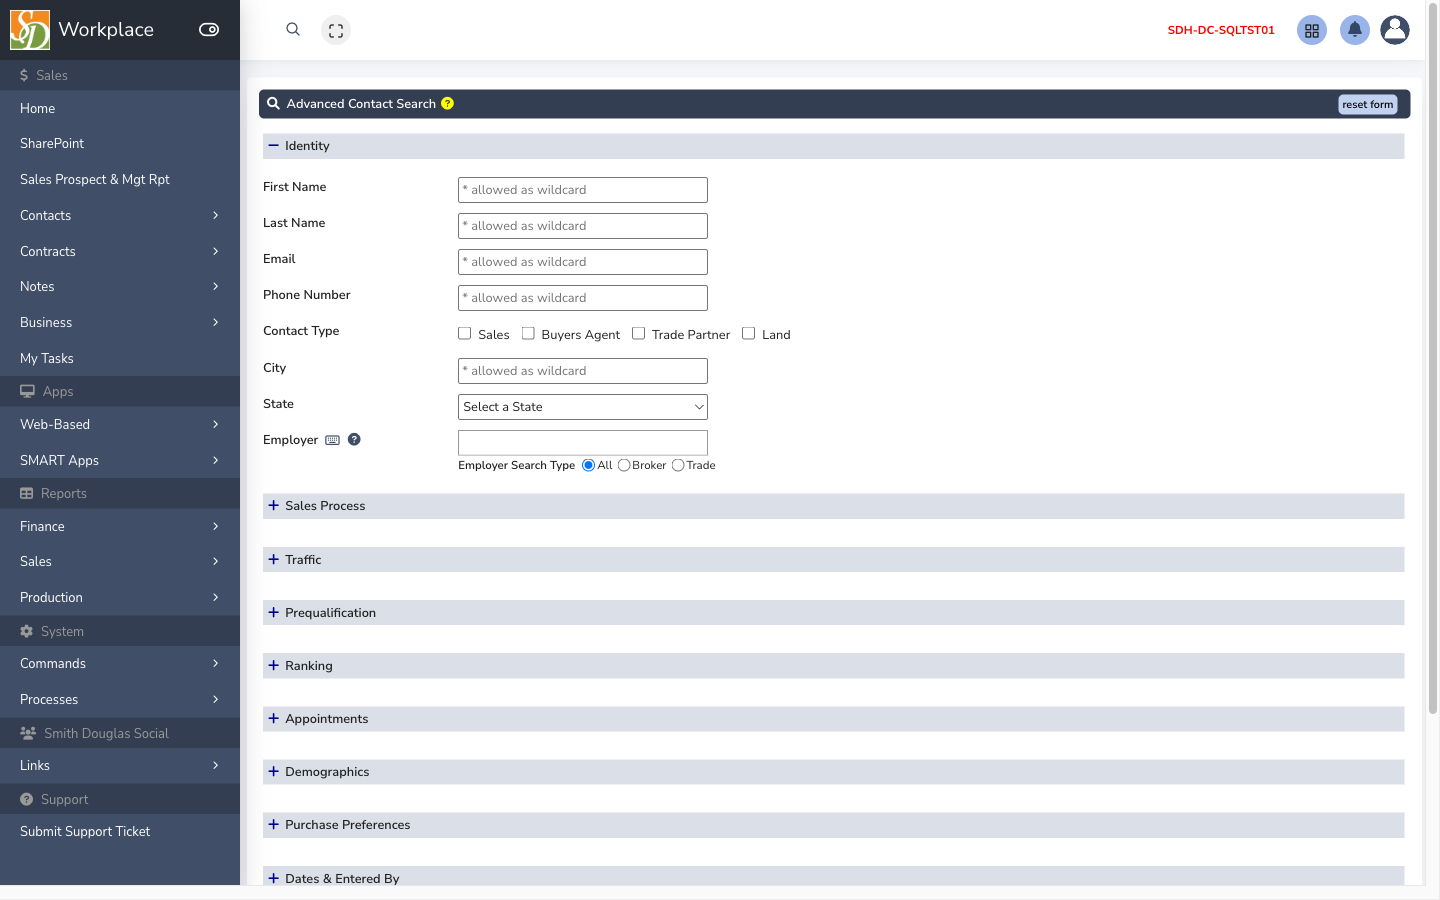The height and width of the screenshot is (900, 1440).
Task: Click the magnifier icon in Advanced Contact Search header
Action: [273, 104]
